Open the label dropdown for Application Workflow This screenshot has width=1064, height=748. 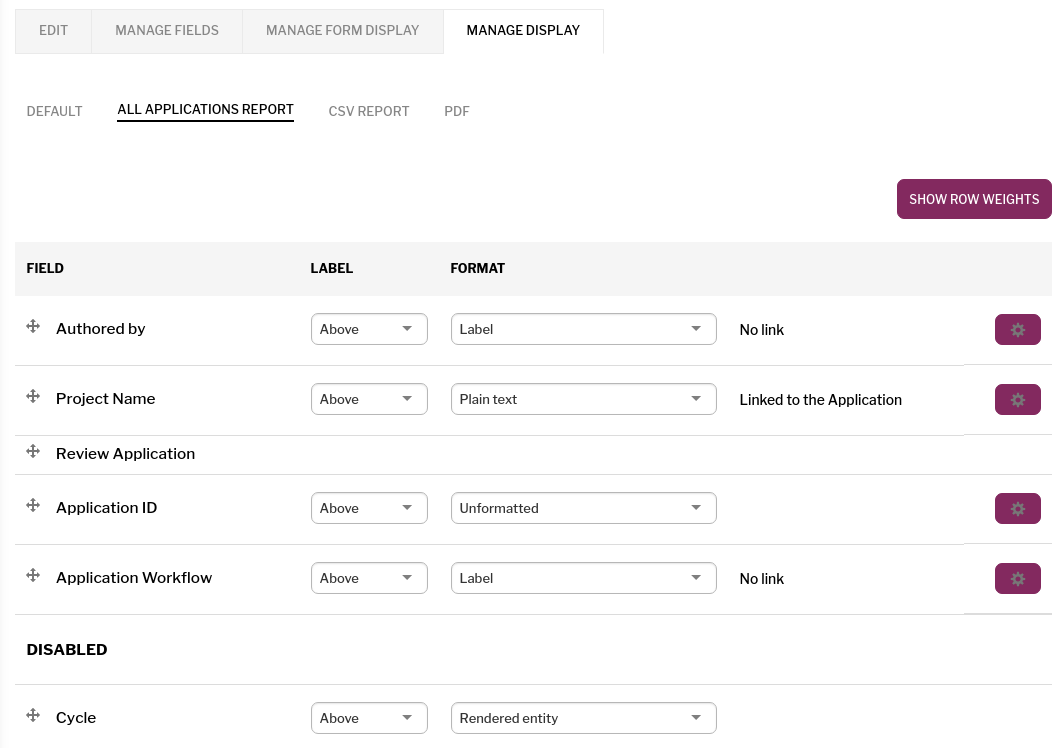click(x=369, y=578)
